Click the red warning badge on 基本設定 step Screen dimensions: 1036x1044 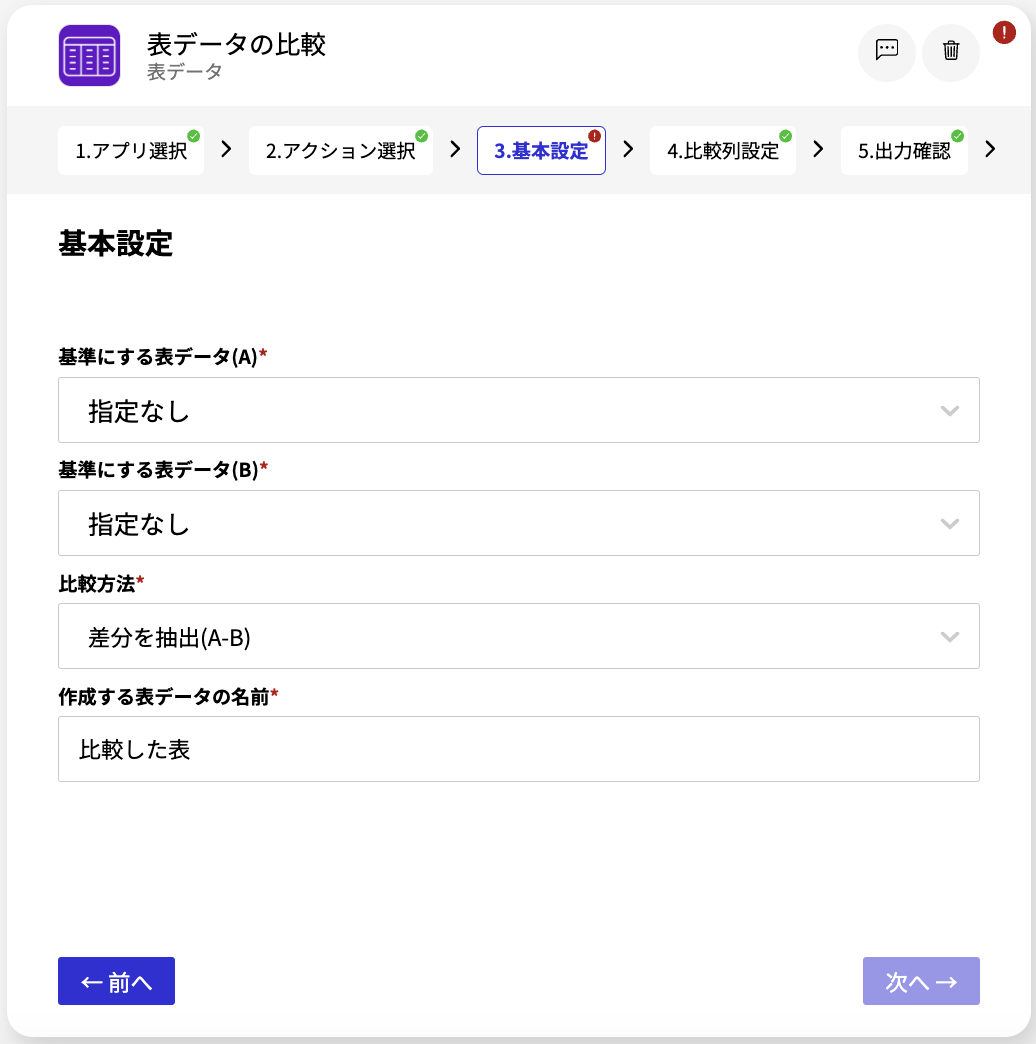click(x=595, y=136)
